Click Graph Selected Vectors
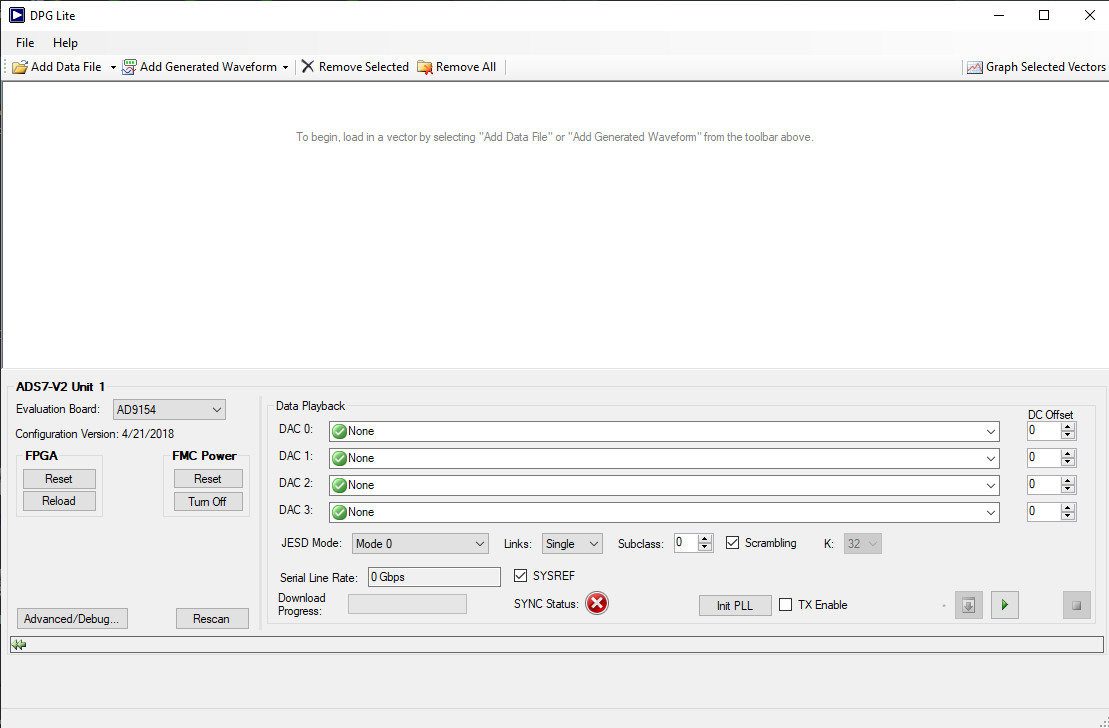The width and height of the screenshot is (1109, 728). (1036, 67)
